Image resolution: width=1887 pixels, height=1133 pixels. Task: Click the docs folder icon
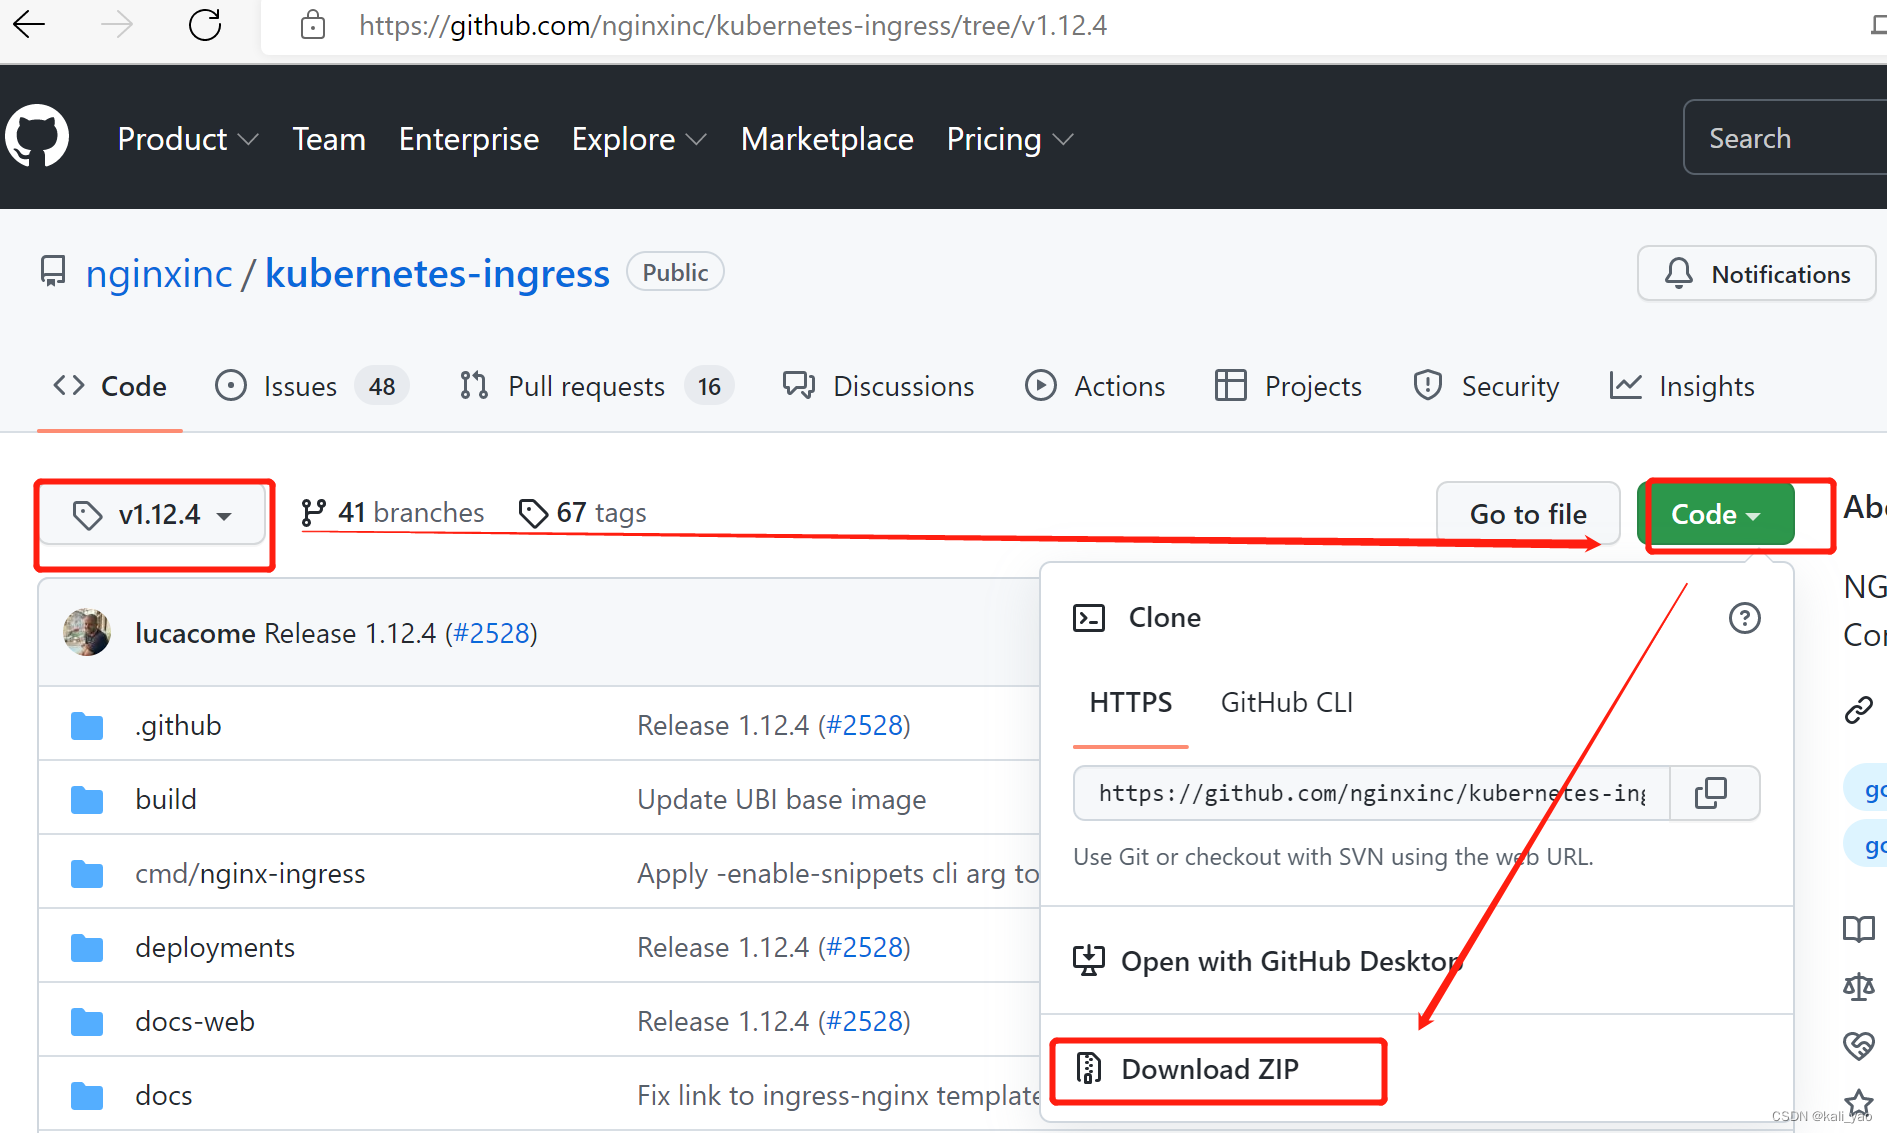tap(87, 1096)
